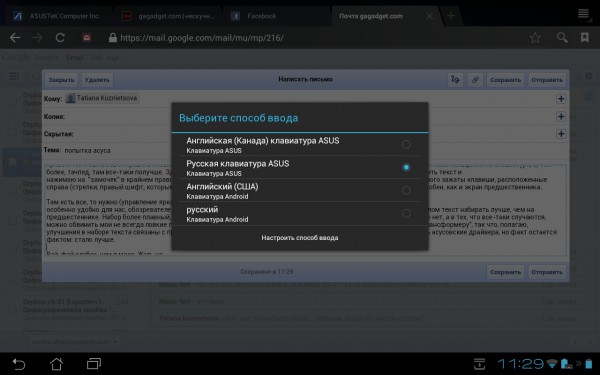The height and width of the screenshot is (375, 600).
Task: Open the Gmail hamburger menu icon
Action: [x=14, y=76]
